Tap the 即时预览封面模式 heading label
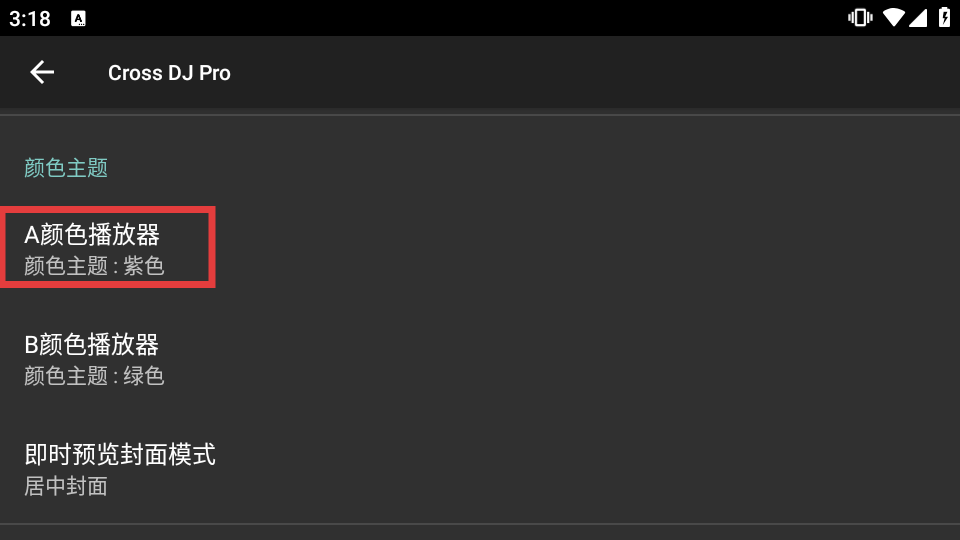Image resolution: width=960 pixels, height=540 pixels. (x=120, y=455)
